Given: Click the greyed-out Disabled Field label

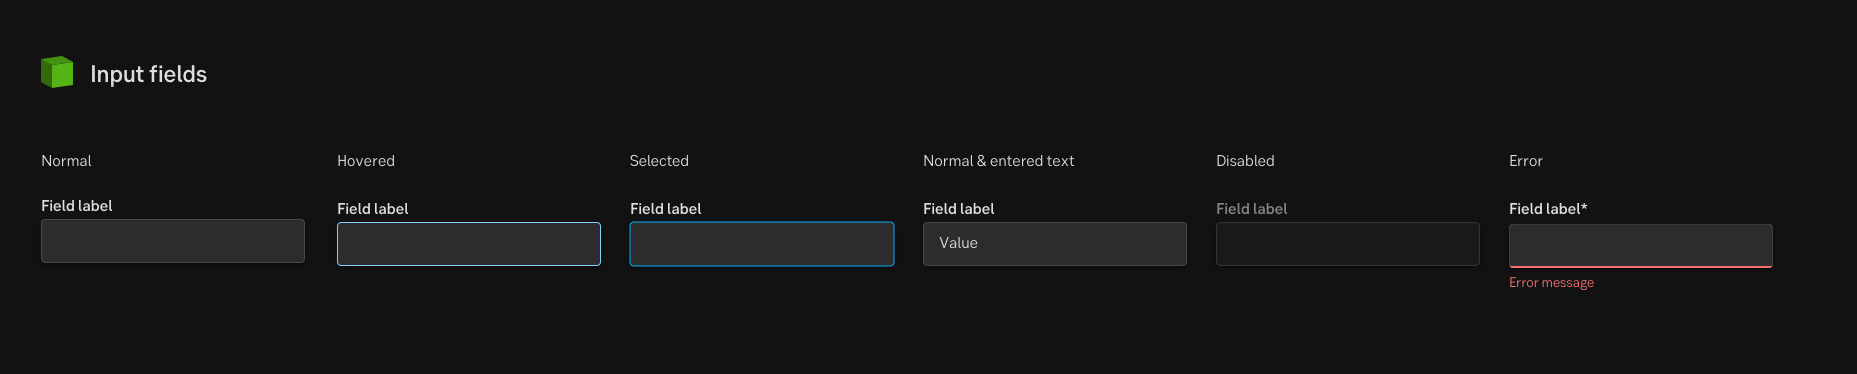Looking at the screenshot, I should pos(1252,209).
